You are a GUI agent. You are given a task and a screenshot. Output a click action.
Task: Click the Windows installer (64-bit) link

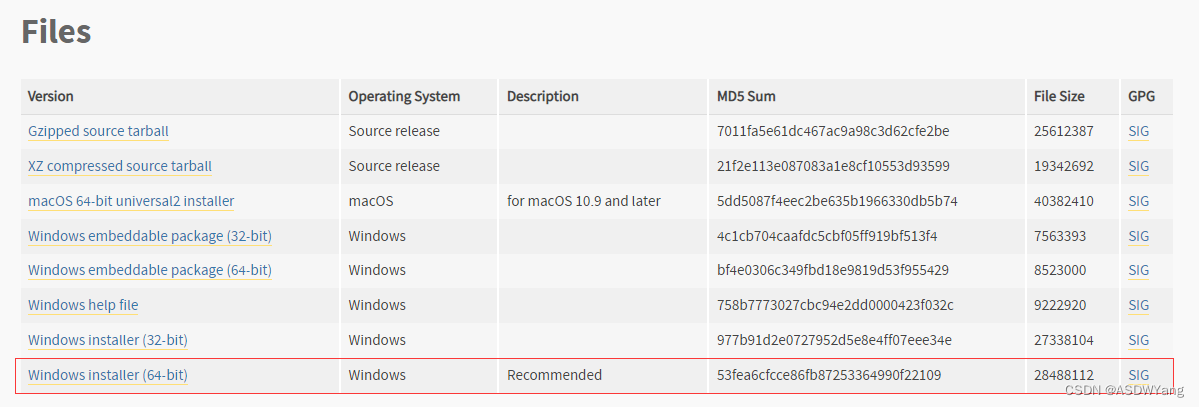(108, 375)
